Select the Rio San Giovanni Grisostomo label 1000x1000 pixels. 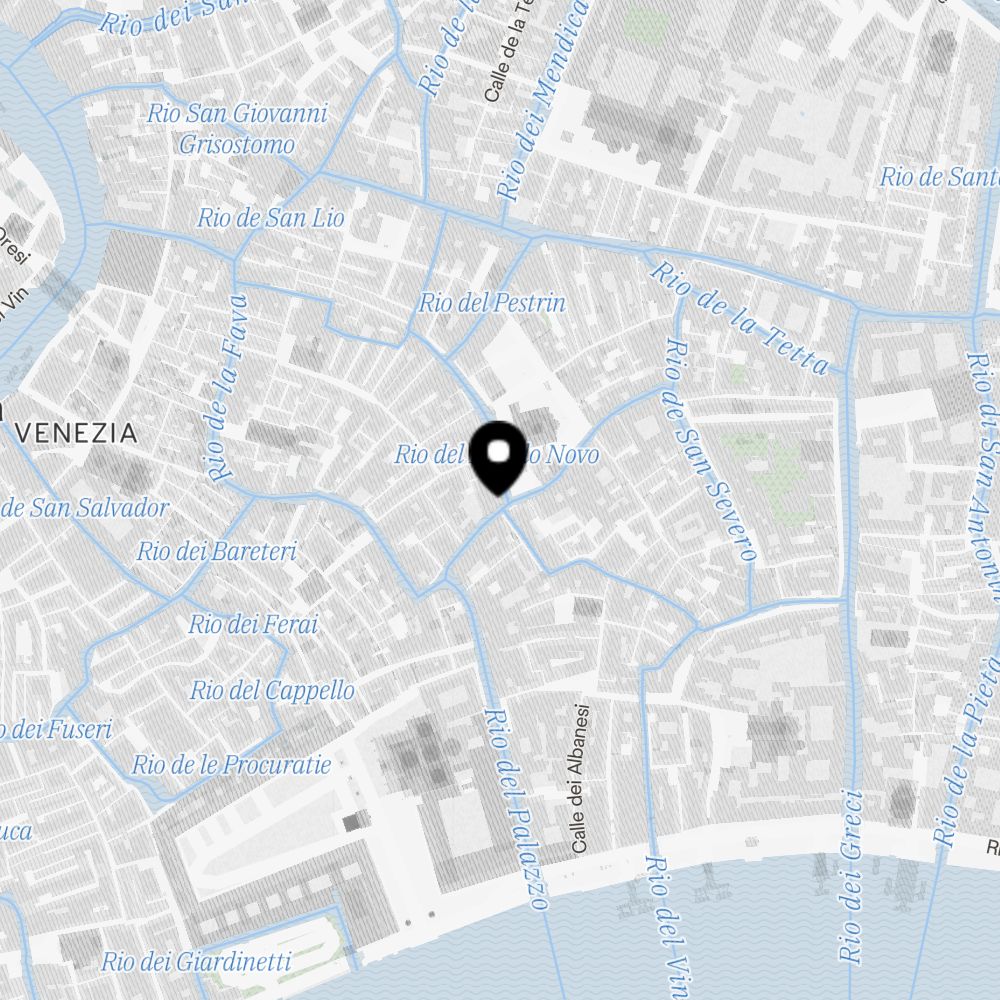(237, 129)
